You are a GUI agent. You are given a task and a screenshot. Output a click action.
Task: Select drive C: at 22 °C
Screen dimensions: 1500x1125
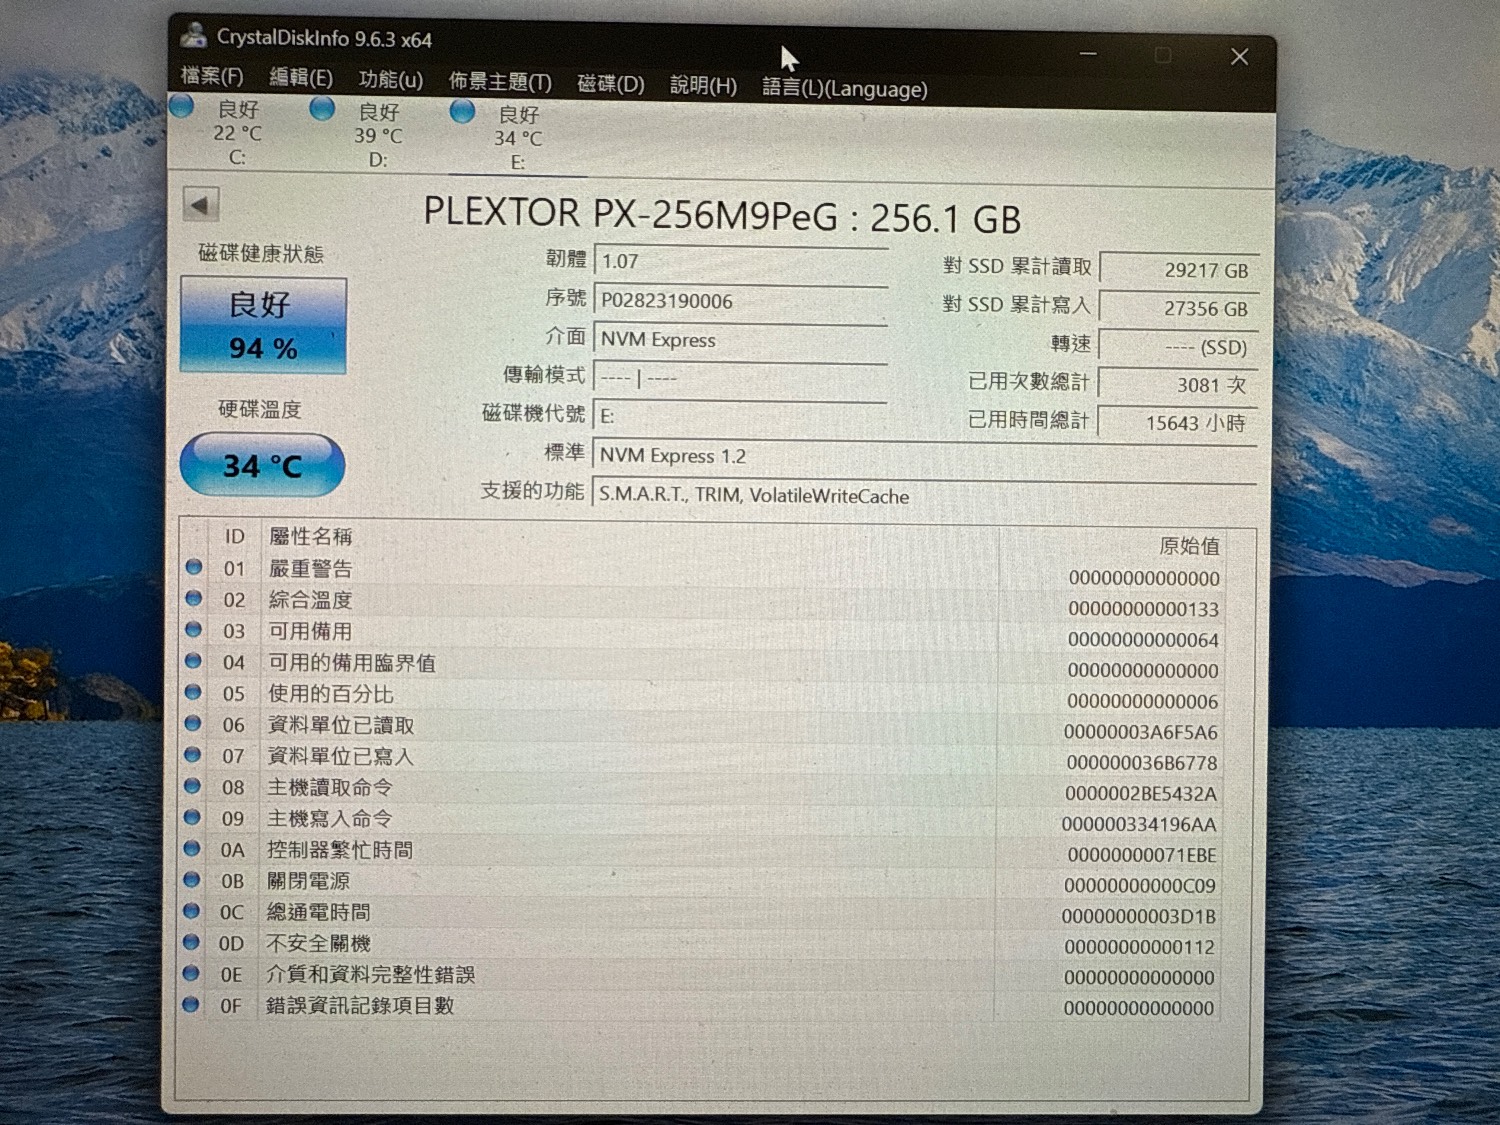(237, 132)
